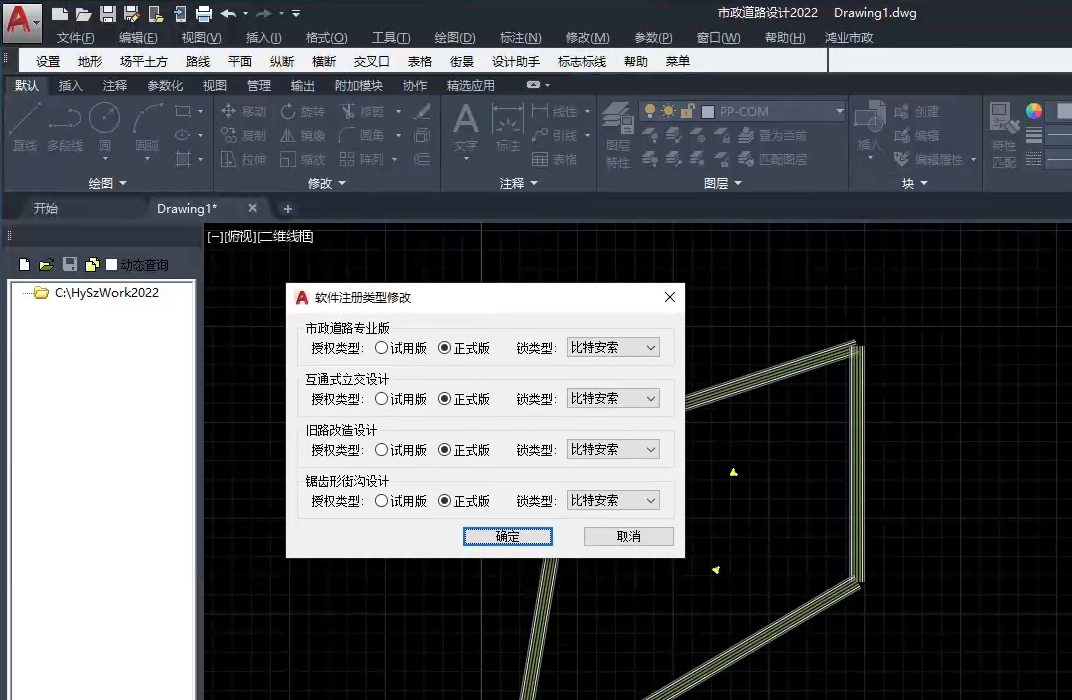Screen dimensions: 1072x700
Task: Open the 文件(F) menu
Action: [75, 38]
